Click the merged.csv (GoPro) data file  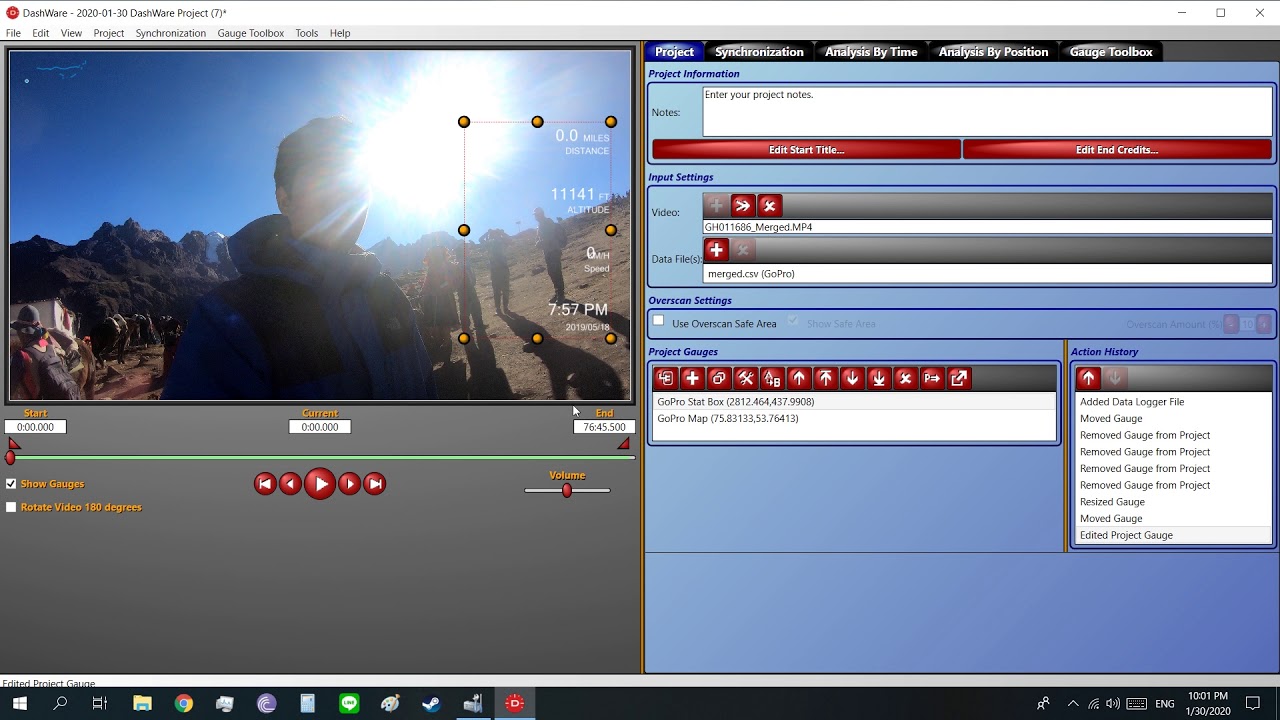[988, 273]
